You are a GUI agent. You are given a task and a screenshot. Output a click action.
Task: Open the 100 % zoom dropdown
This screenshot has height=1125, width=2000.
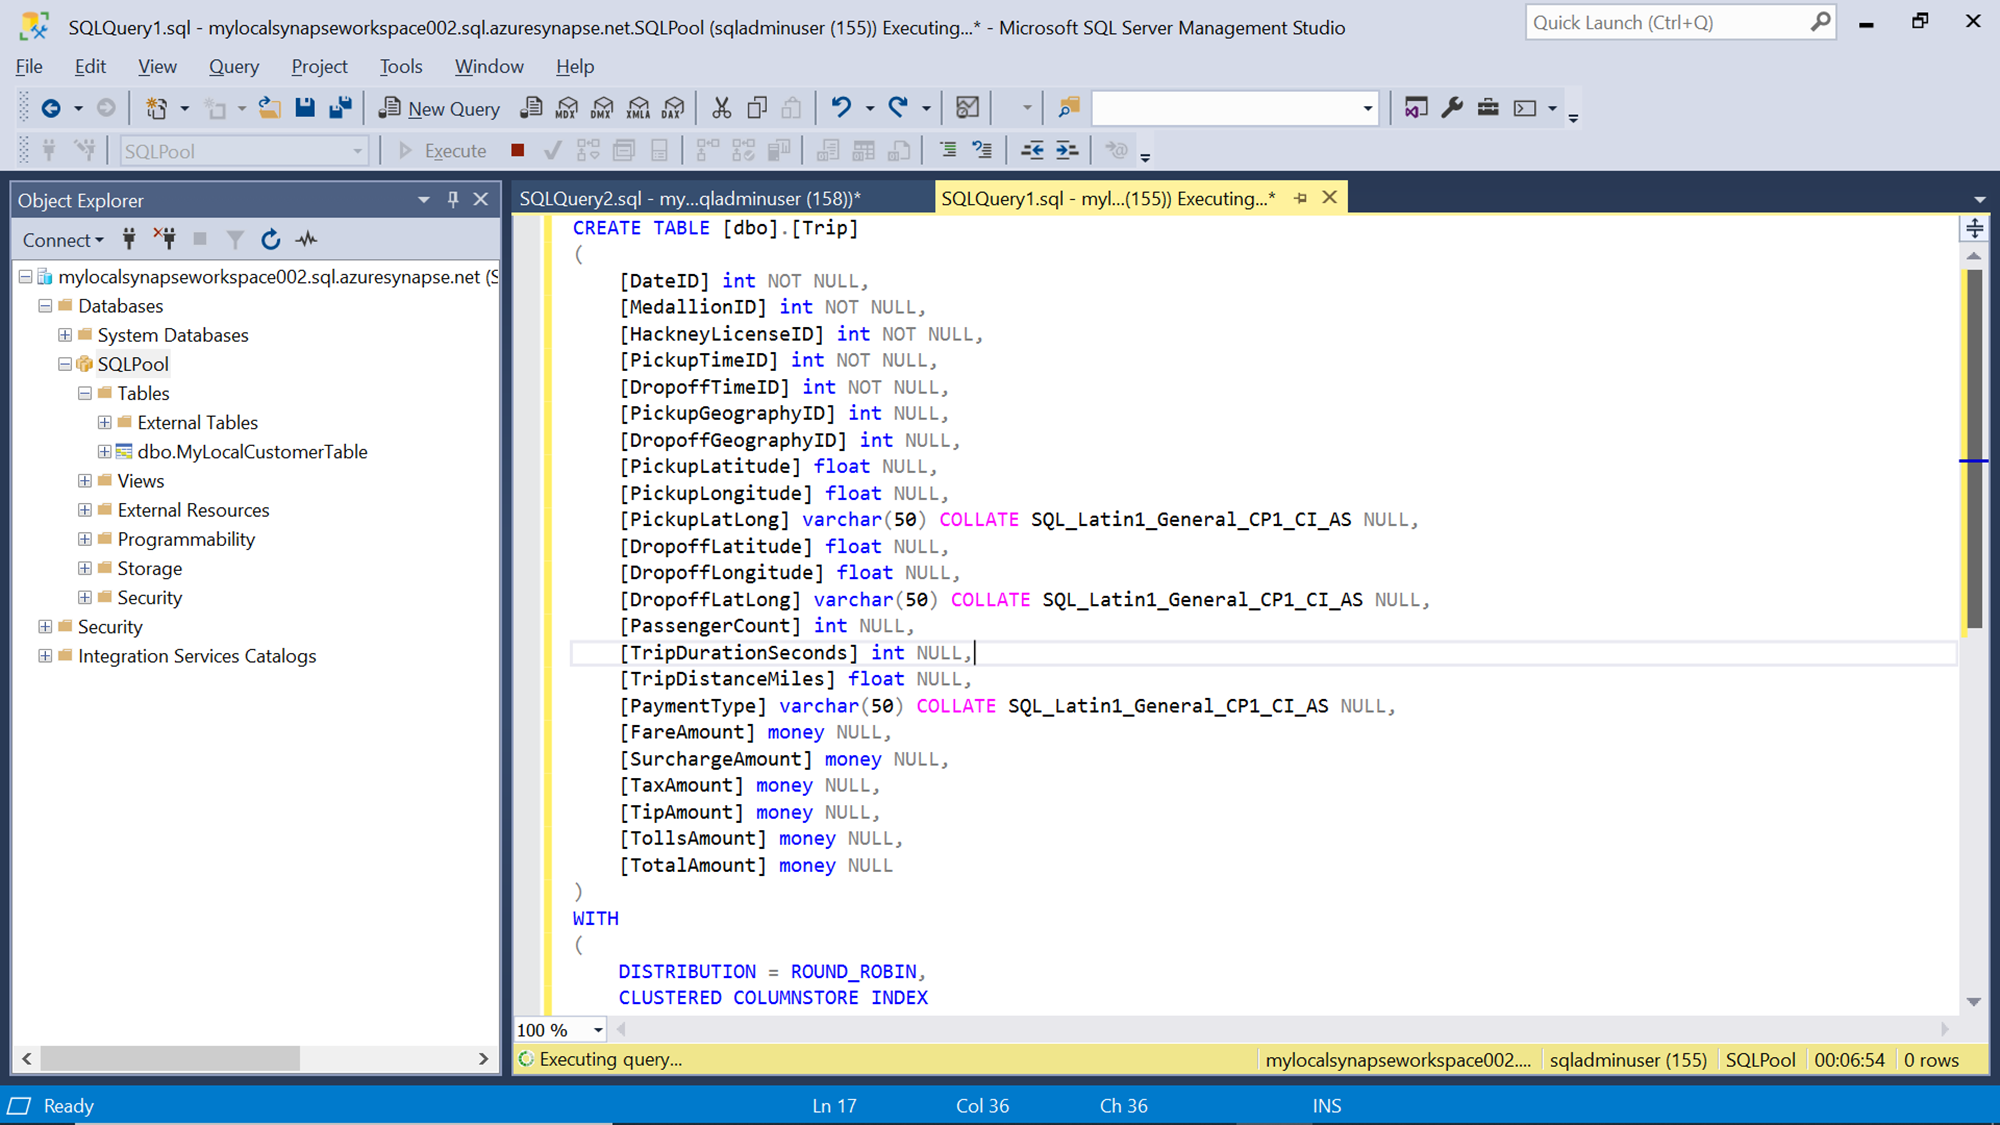coord(598,1030)
